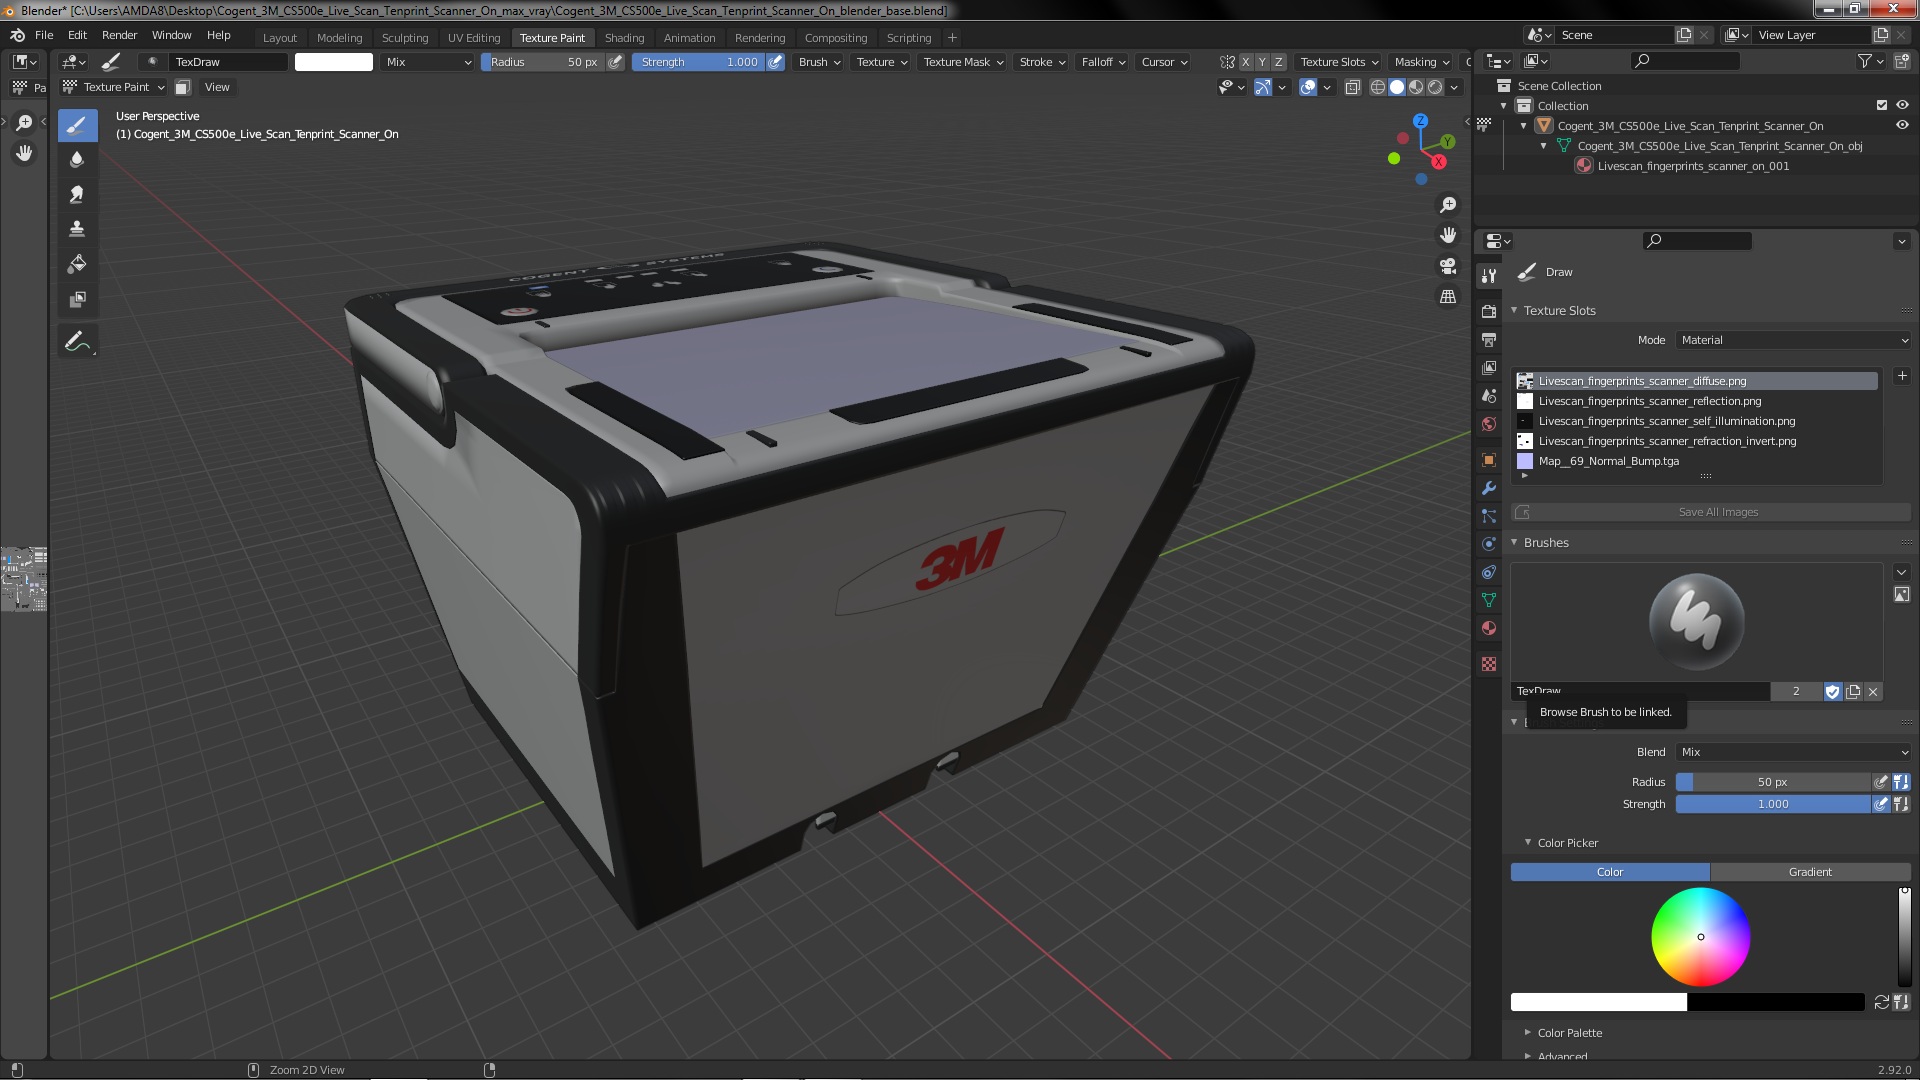Click viewport pan hand gizmo

pos(1448,235)
